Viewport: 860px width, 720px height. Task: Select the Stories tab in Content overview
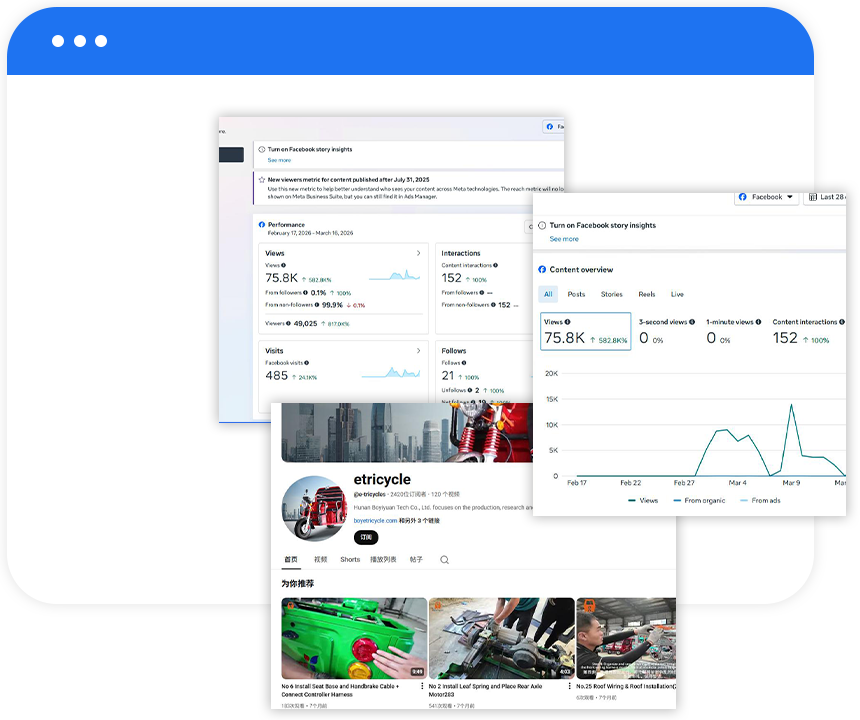612,294
